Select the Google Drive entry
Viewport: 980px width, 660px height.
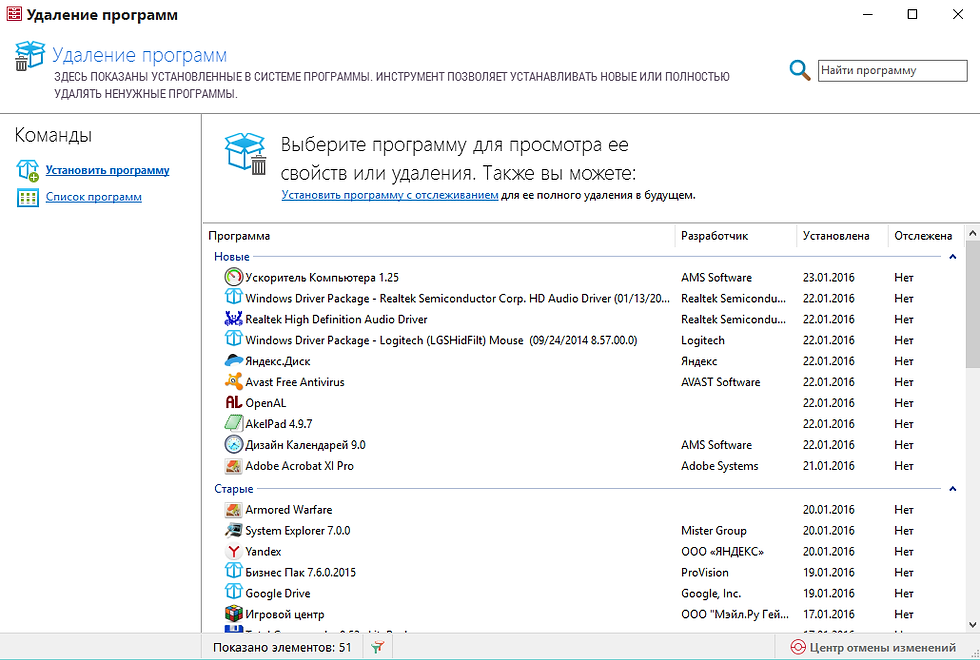coord(584,593)
